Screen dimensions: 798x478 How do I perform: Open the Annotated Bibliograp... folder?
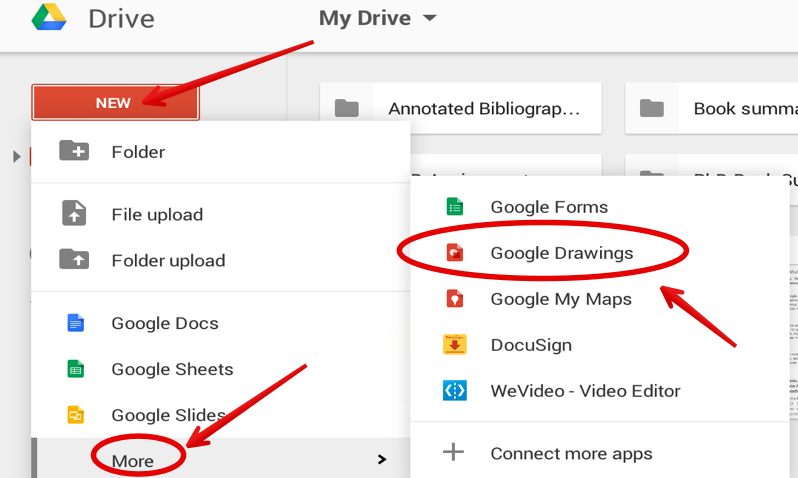(x=461, y=108)
